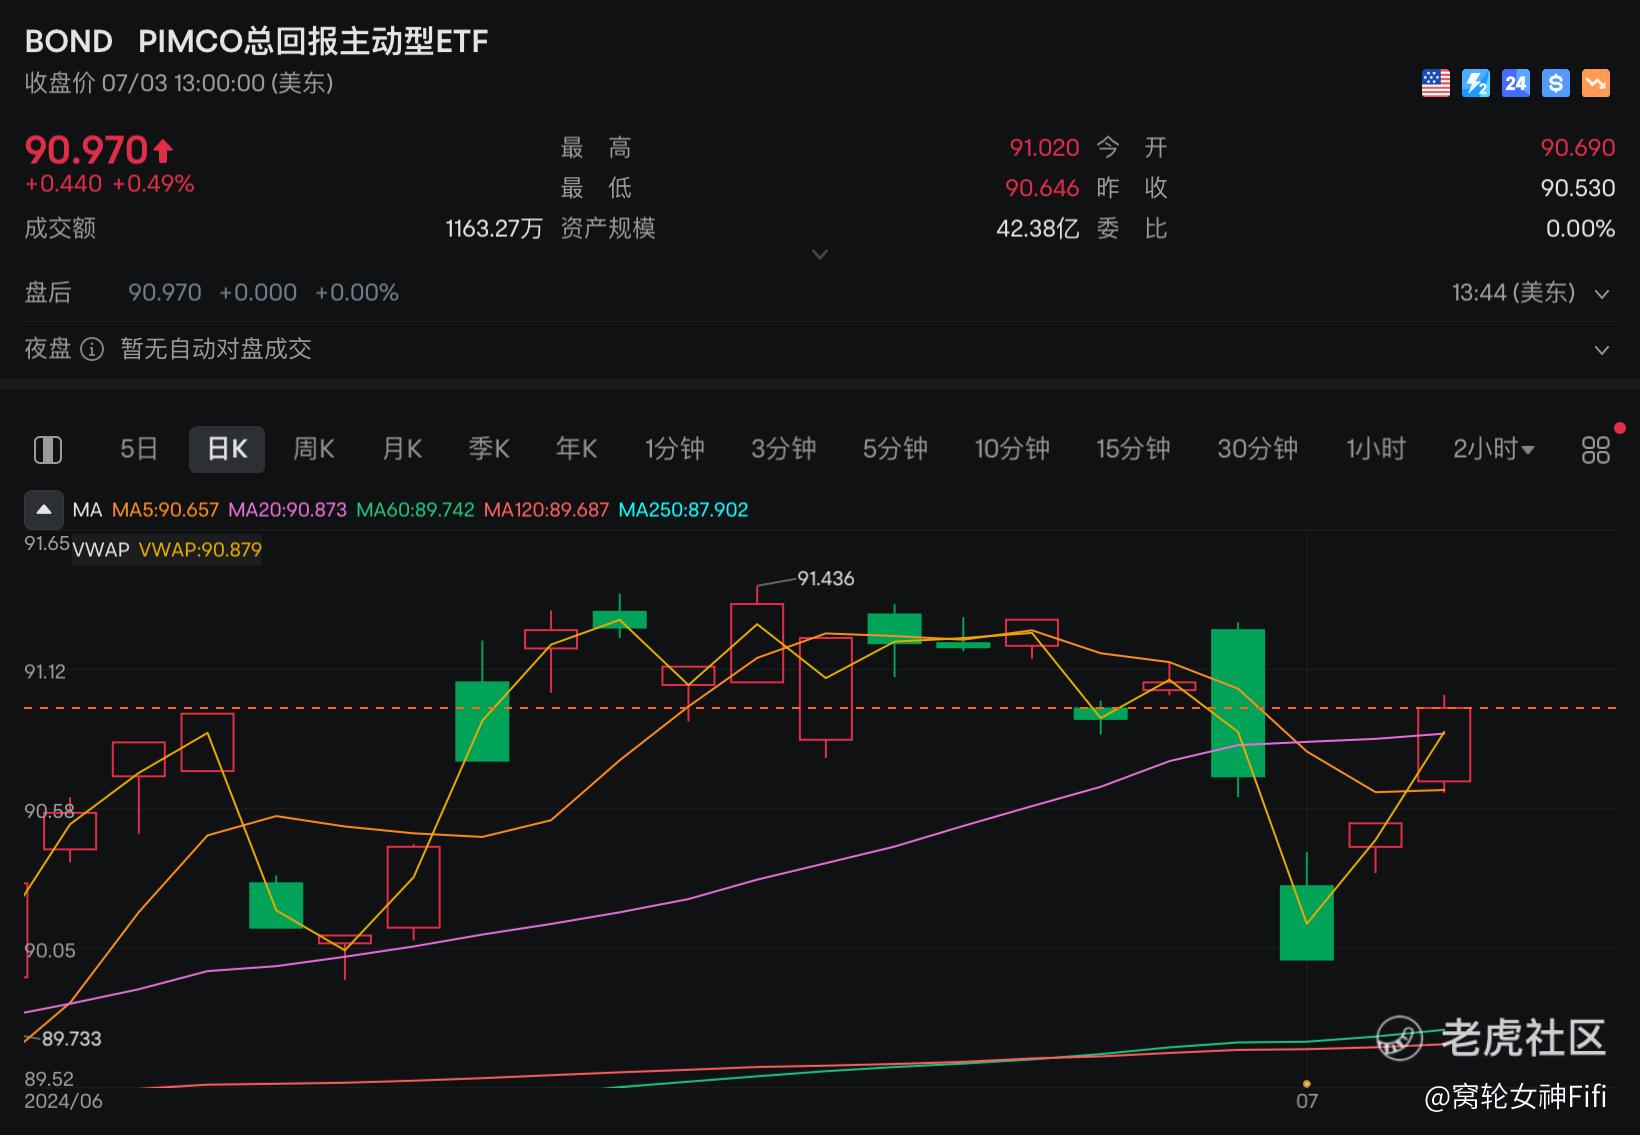Switch to the 月K monthly tab
Viewport: 1640px width, 1135px height.
tap(402, 449)
